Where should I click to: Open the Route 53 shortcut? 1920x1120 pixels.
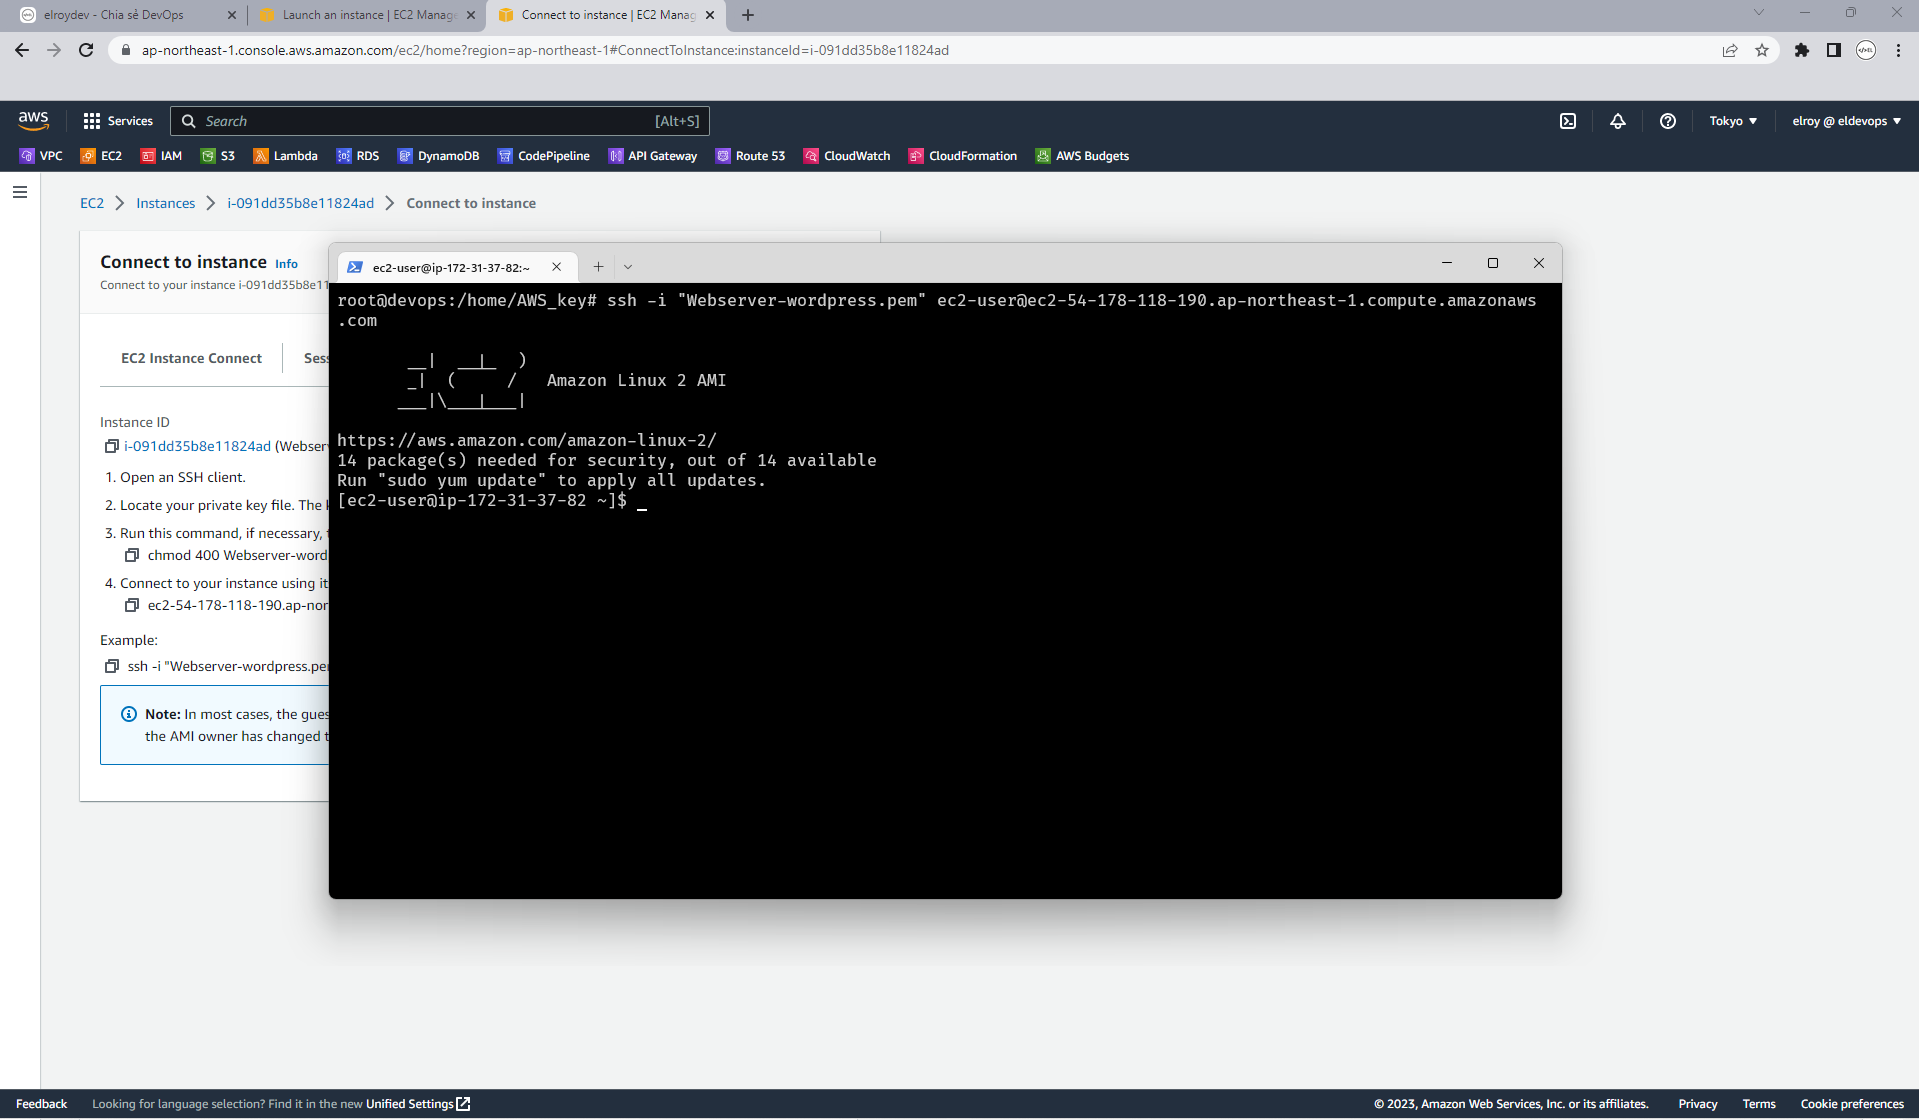click(751, 156)
